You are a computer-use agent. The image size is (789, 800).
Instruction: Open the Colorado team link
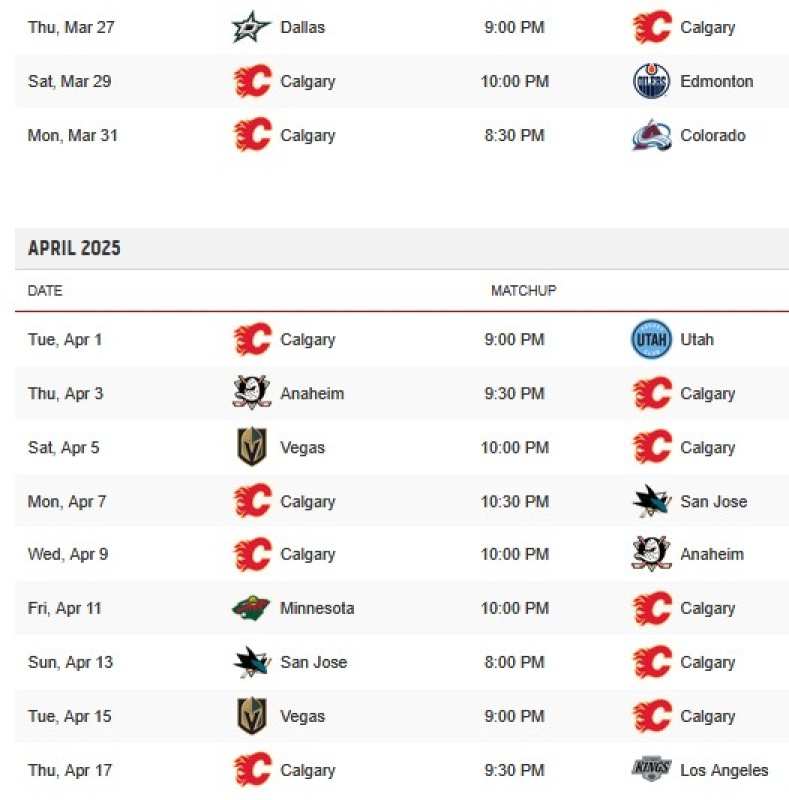(x=712, y=135)
